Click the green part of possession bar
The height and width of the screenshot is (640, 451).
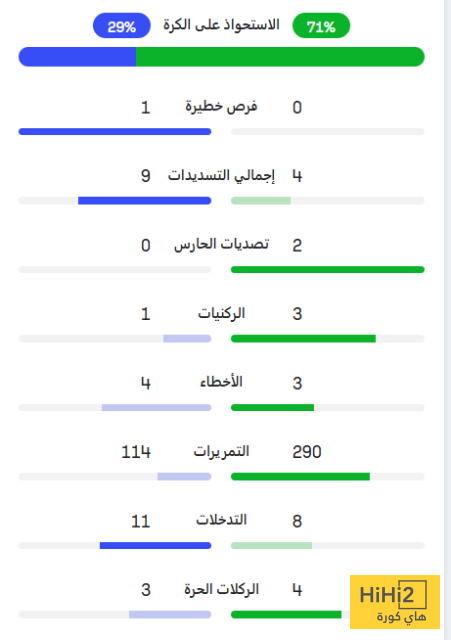pyautogui.click(x=280, y=57)
